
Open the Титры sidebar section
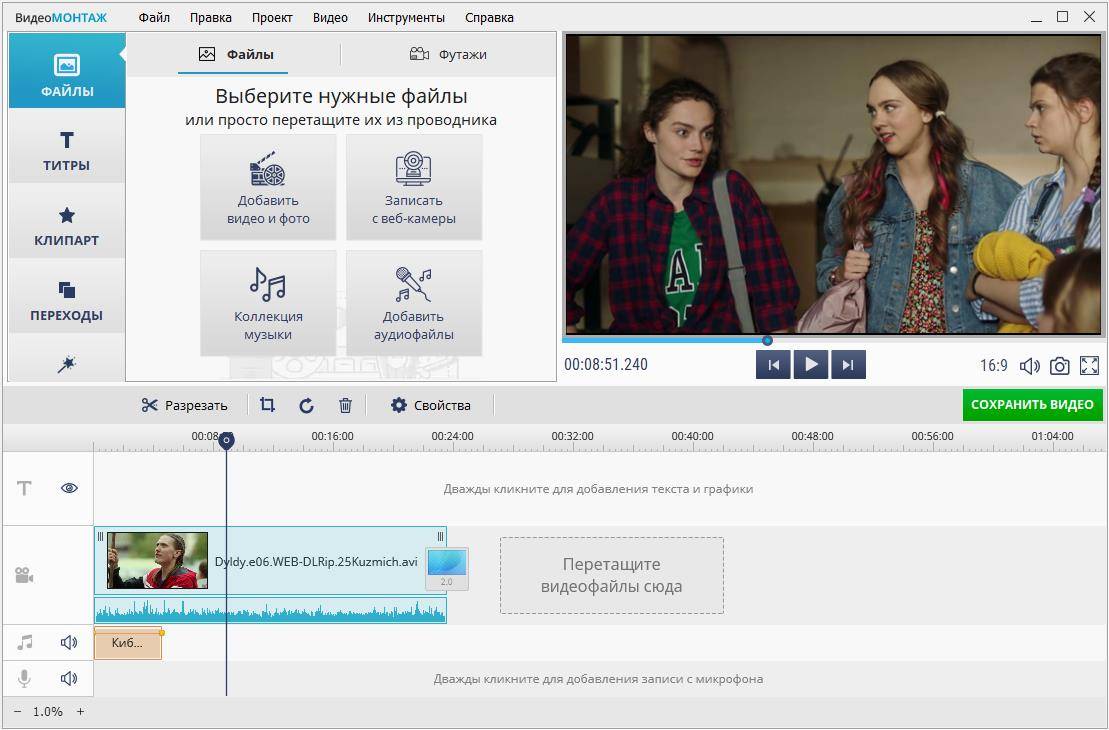(x=66, y=146)
